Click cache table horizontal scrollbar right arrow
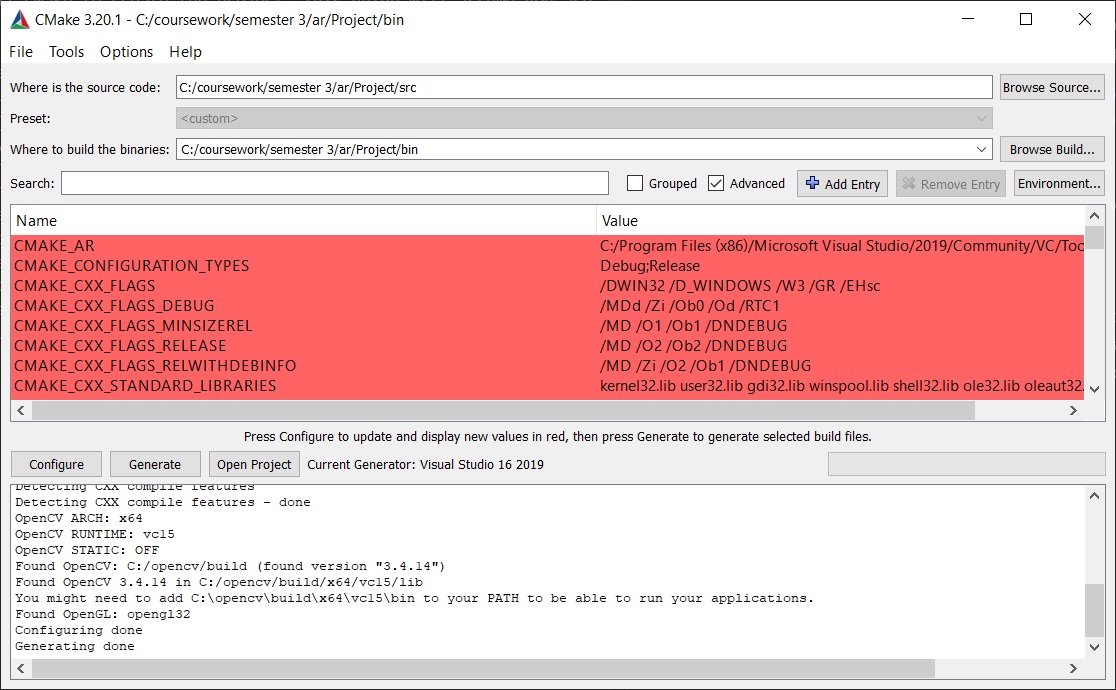This screenshot has height=690, width=1116. pos(1073,411)
